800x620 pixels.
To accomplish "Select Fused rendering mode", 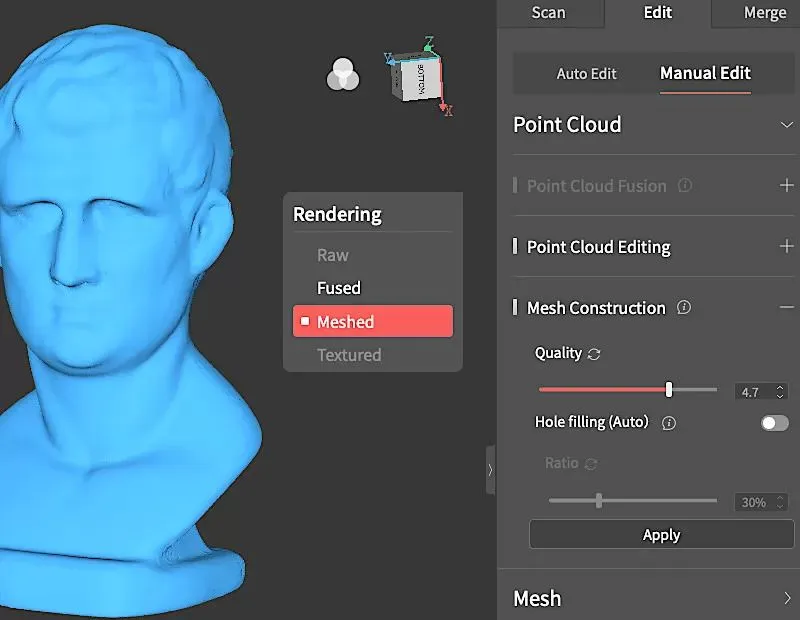I will pyautogui.click(x=338, y=288).
